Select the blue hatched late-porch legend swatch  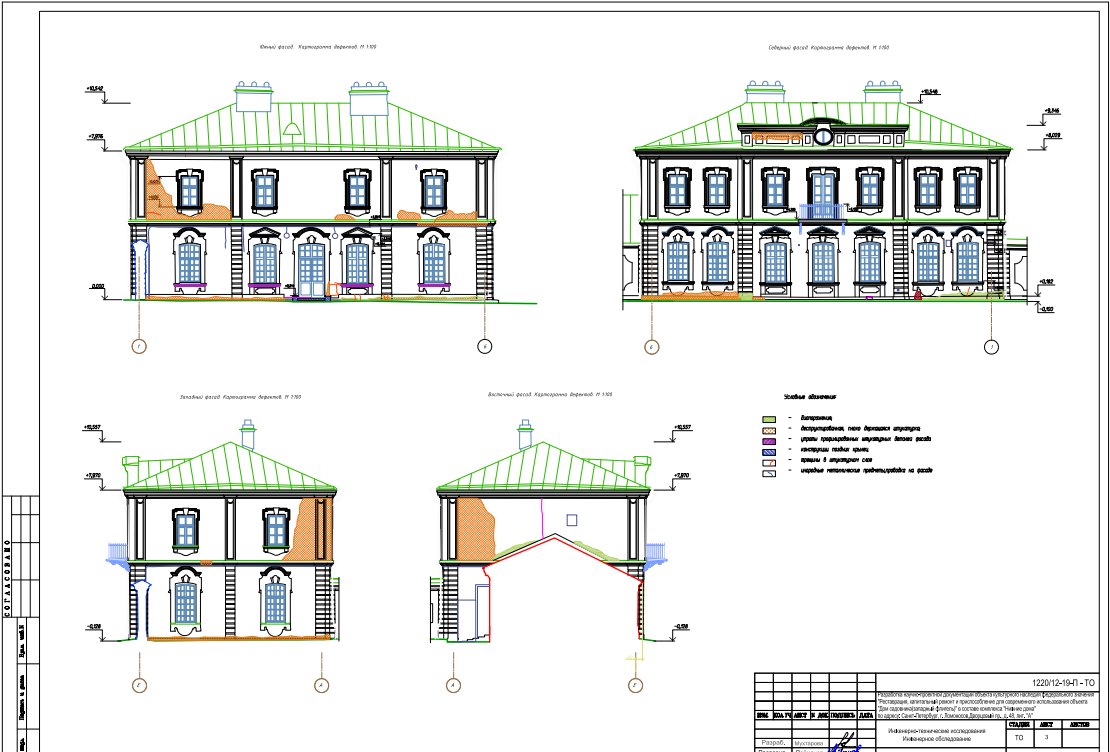(x=769, y=451)
